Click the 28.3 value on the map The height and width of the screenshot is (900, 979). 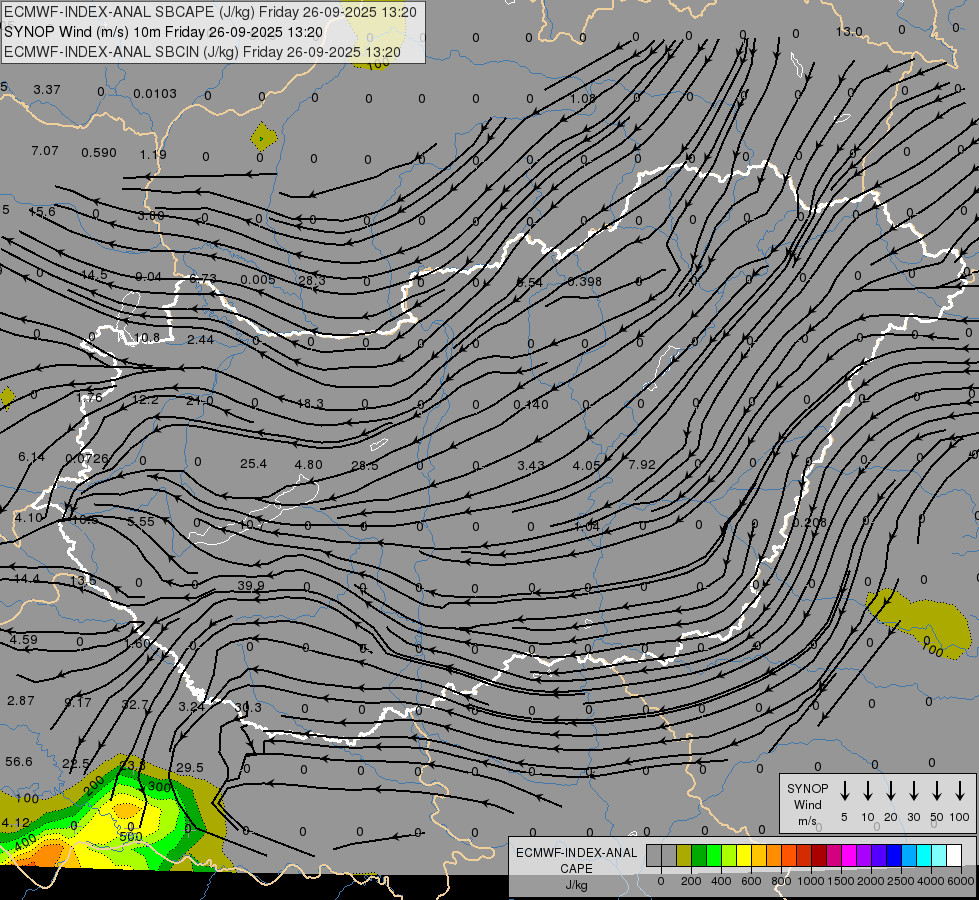[x=312, y=280]
